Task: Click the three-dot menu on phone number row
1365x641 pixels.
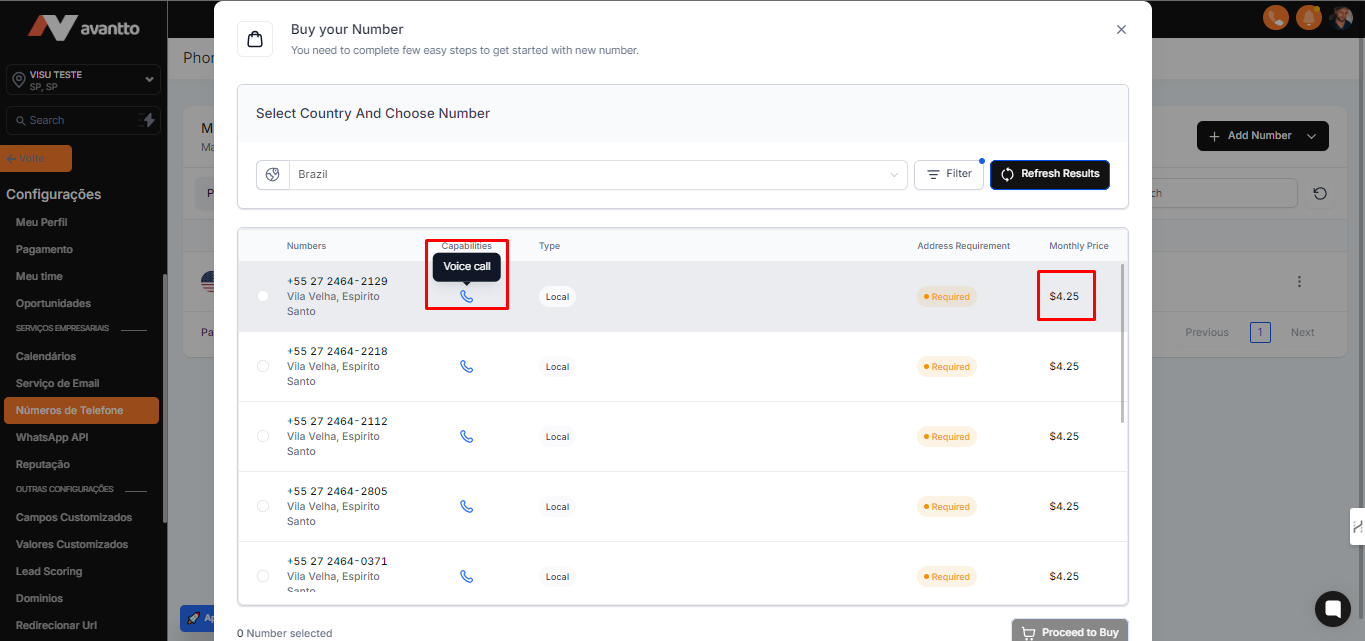Action: (1299, 282)
